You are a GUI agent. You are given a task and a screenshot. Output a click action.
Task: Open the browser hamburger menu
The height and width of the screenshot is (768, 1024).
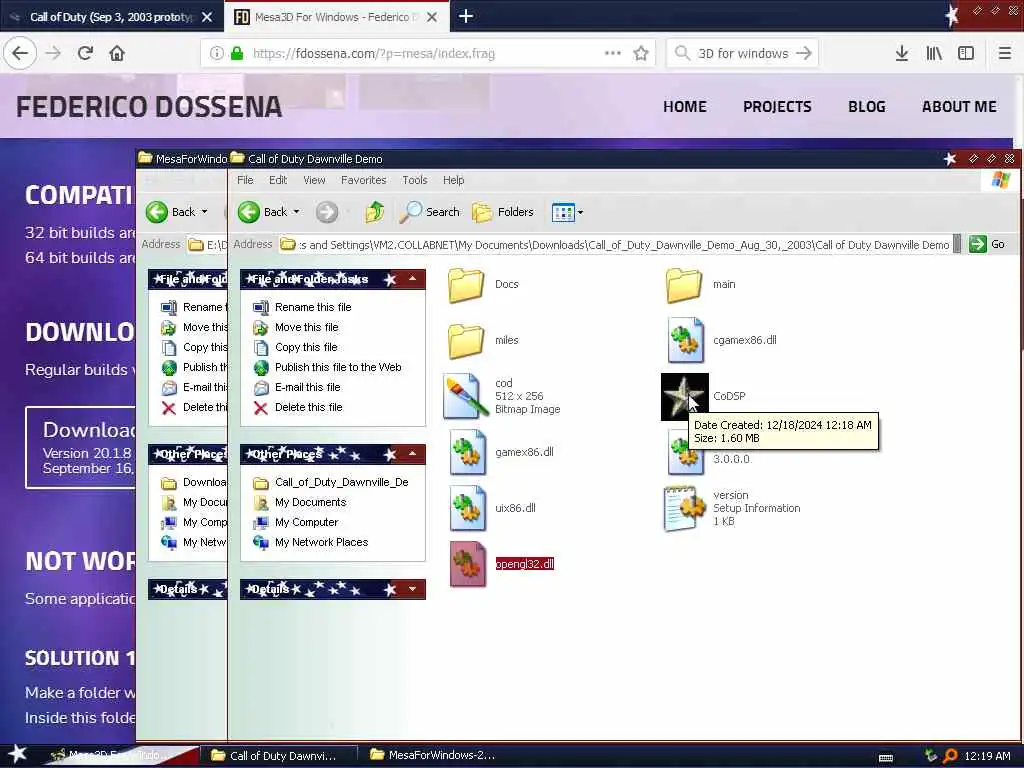click(x=1005, y=53)
